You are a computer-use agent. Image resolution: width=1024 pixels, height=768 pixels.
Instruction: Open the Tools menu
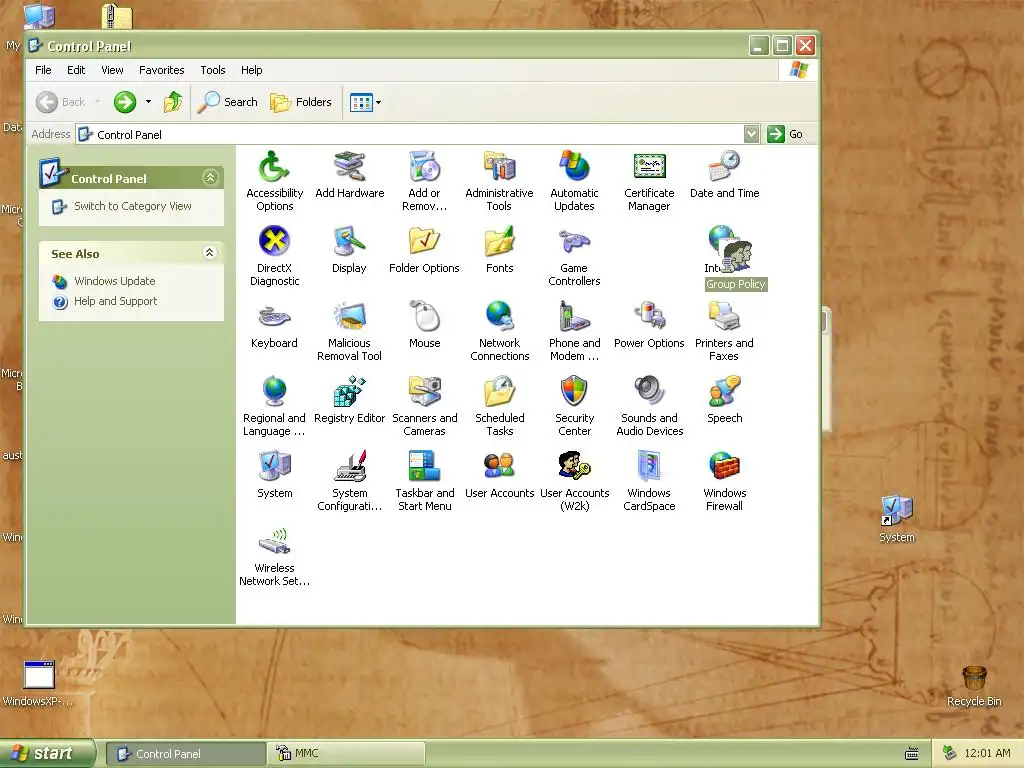coord(213,70)
